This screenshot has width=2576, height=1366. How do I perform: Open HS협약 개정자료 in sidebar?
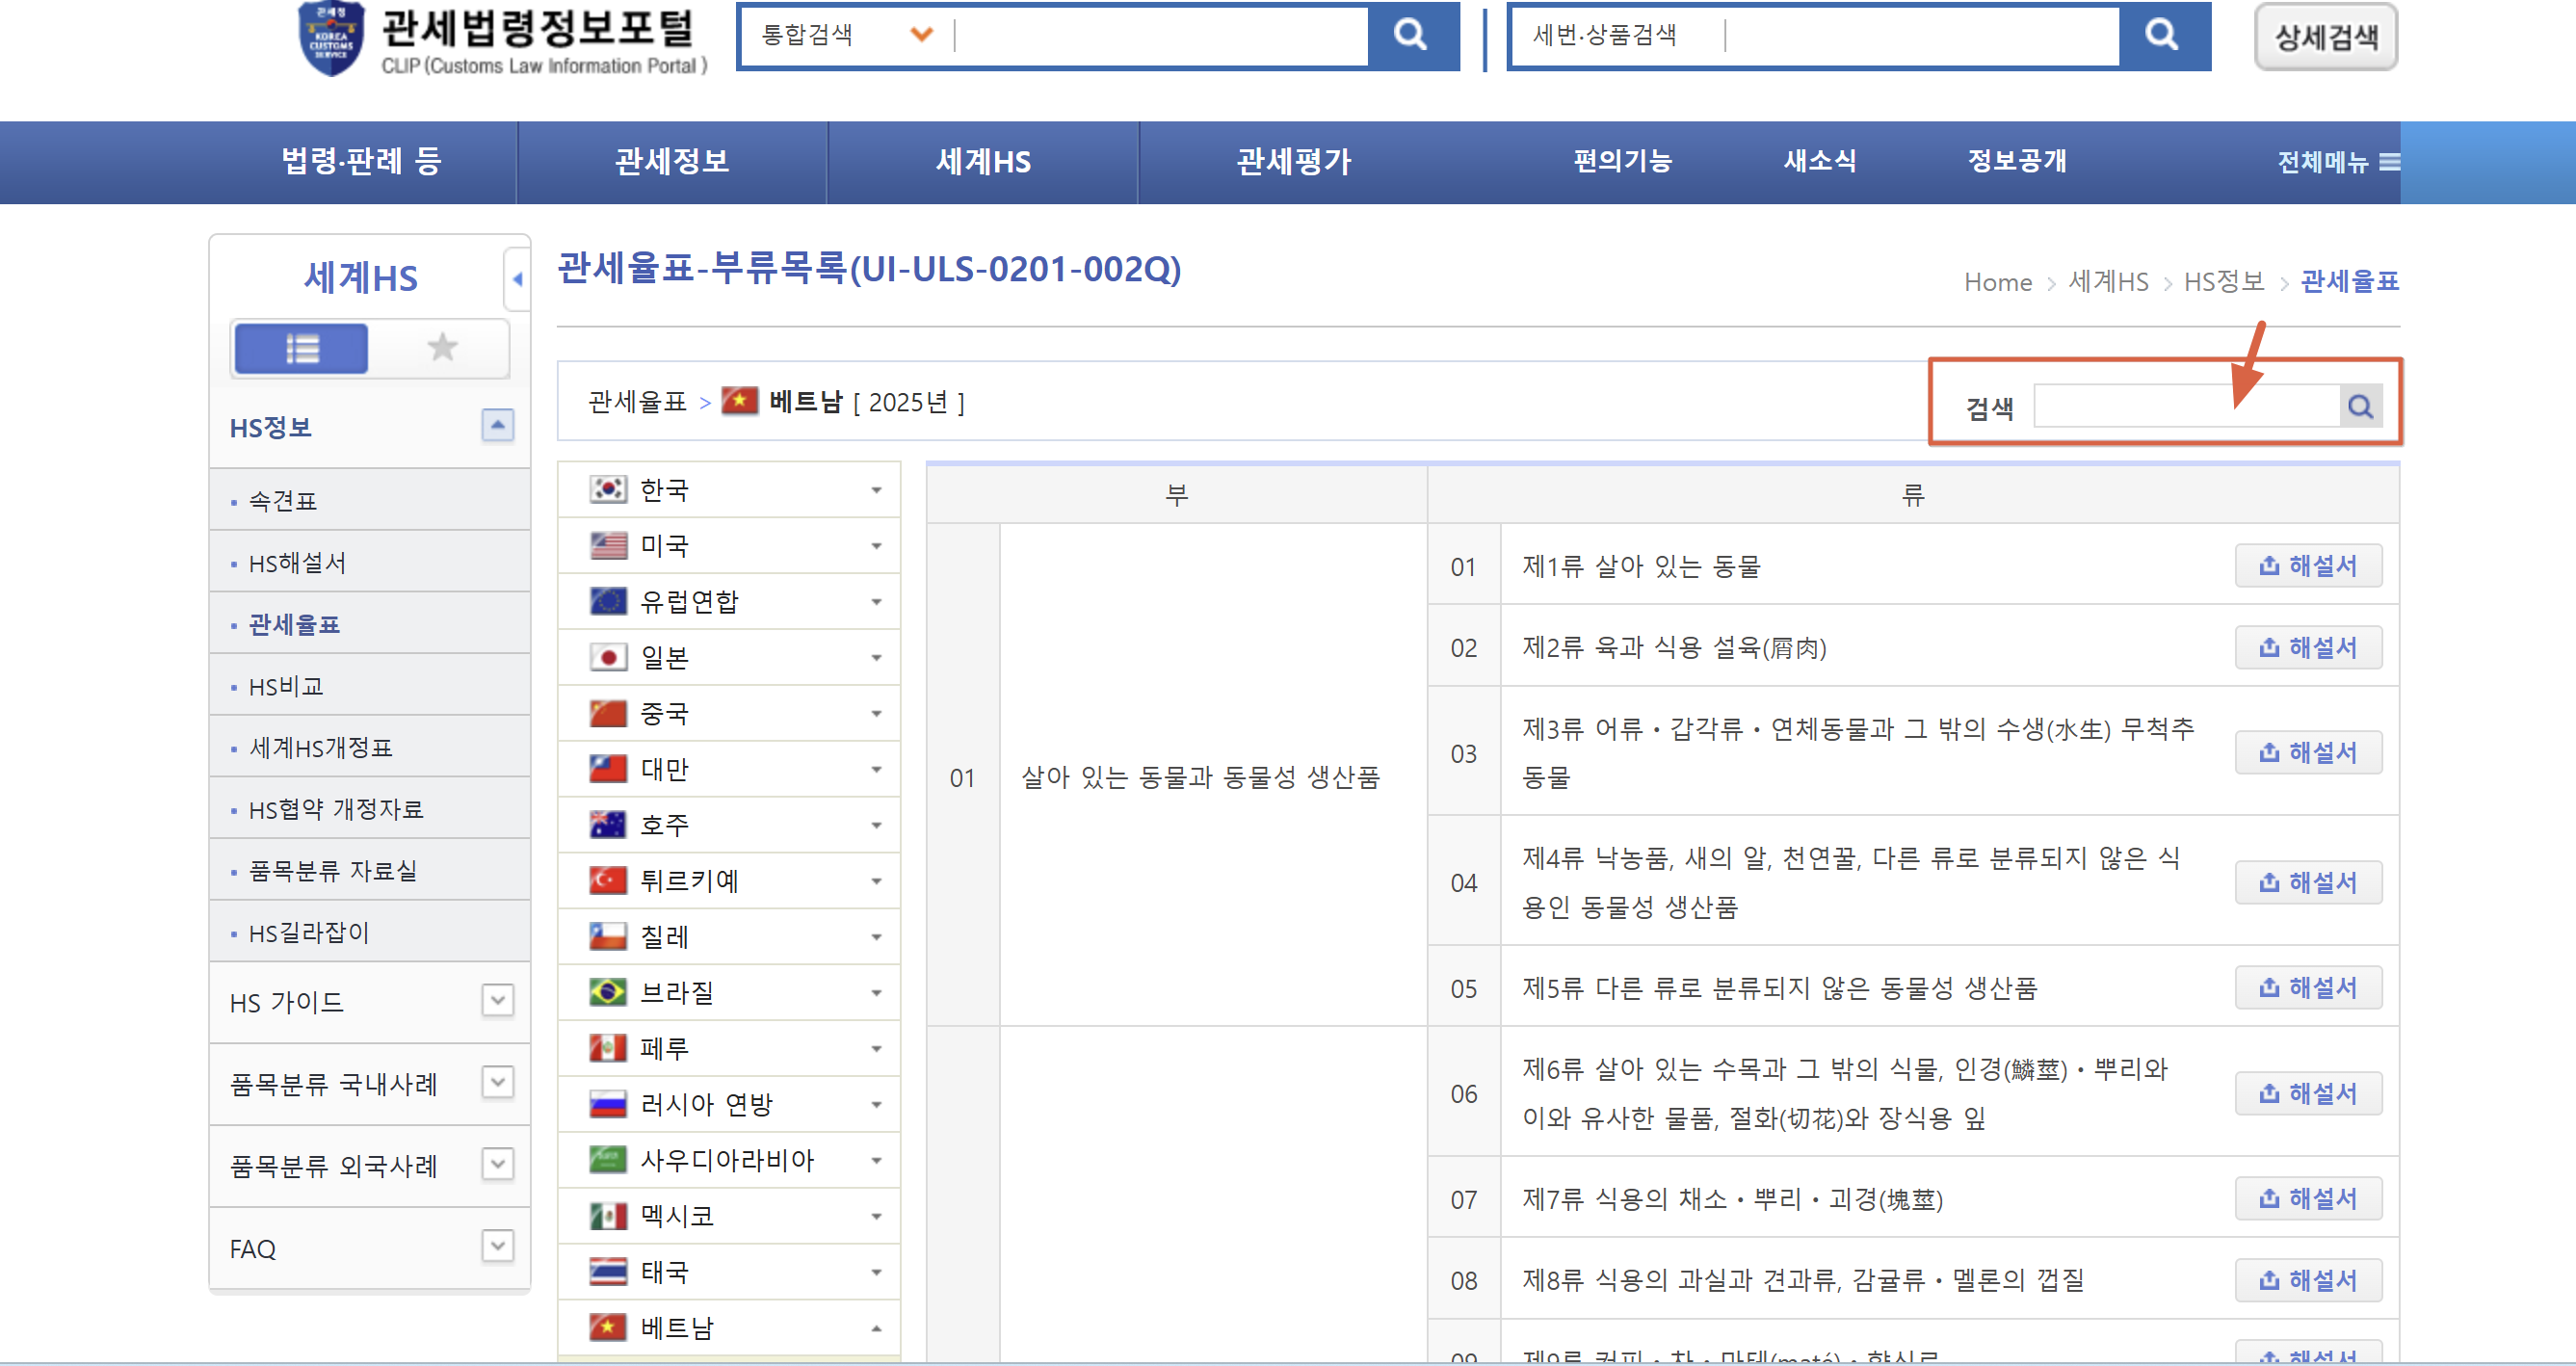tap(336, 810)
